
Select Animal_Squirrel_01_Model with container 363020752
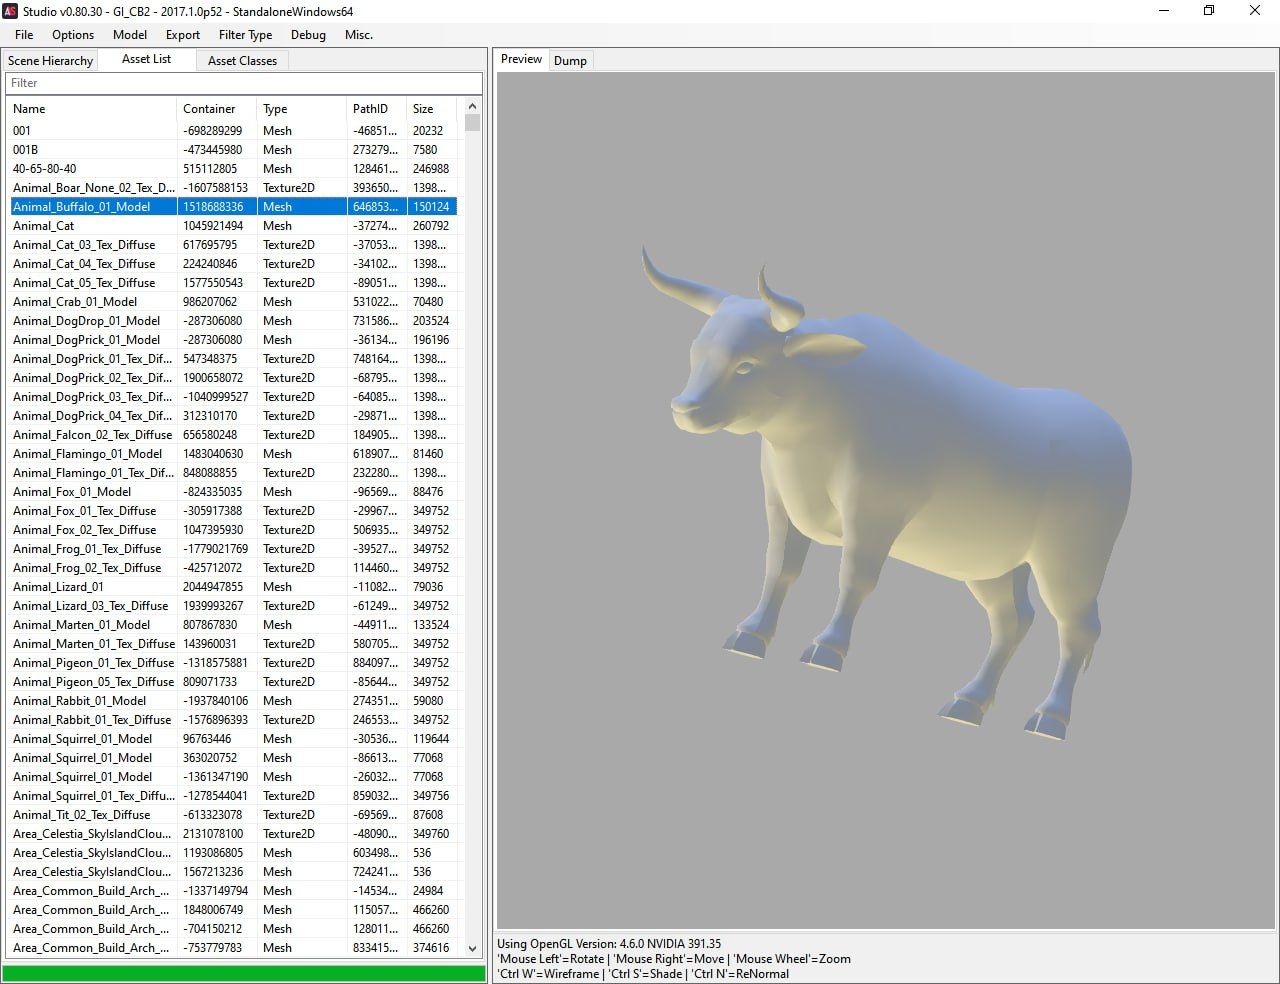pos(233,758)
